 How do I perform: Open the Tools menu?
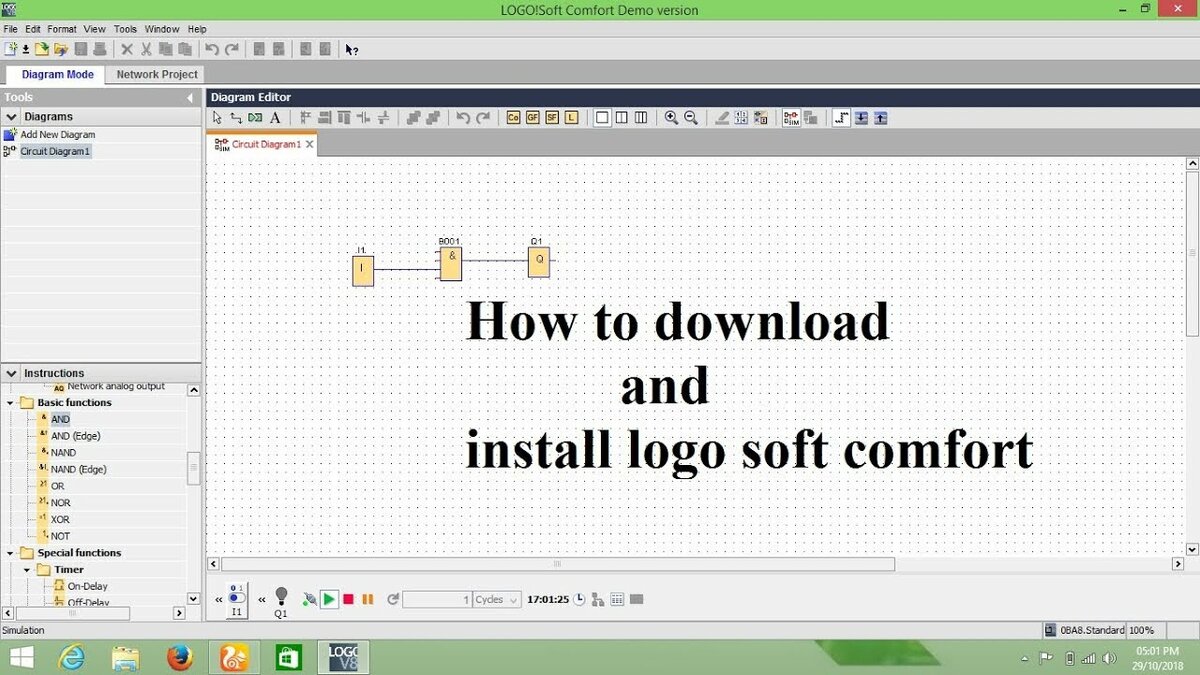point(125,29)
